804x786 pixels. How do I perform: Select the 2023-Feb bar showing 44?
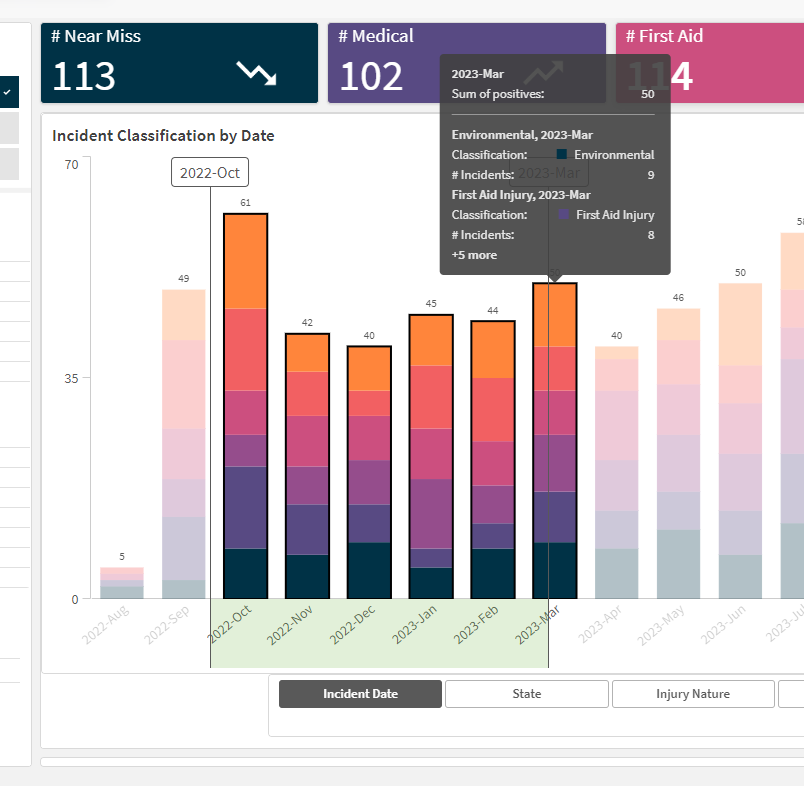tap(493, 459)
